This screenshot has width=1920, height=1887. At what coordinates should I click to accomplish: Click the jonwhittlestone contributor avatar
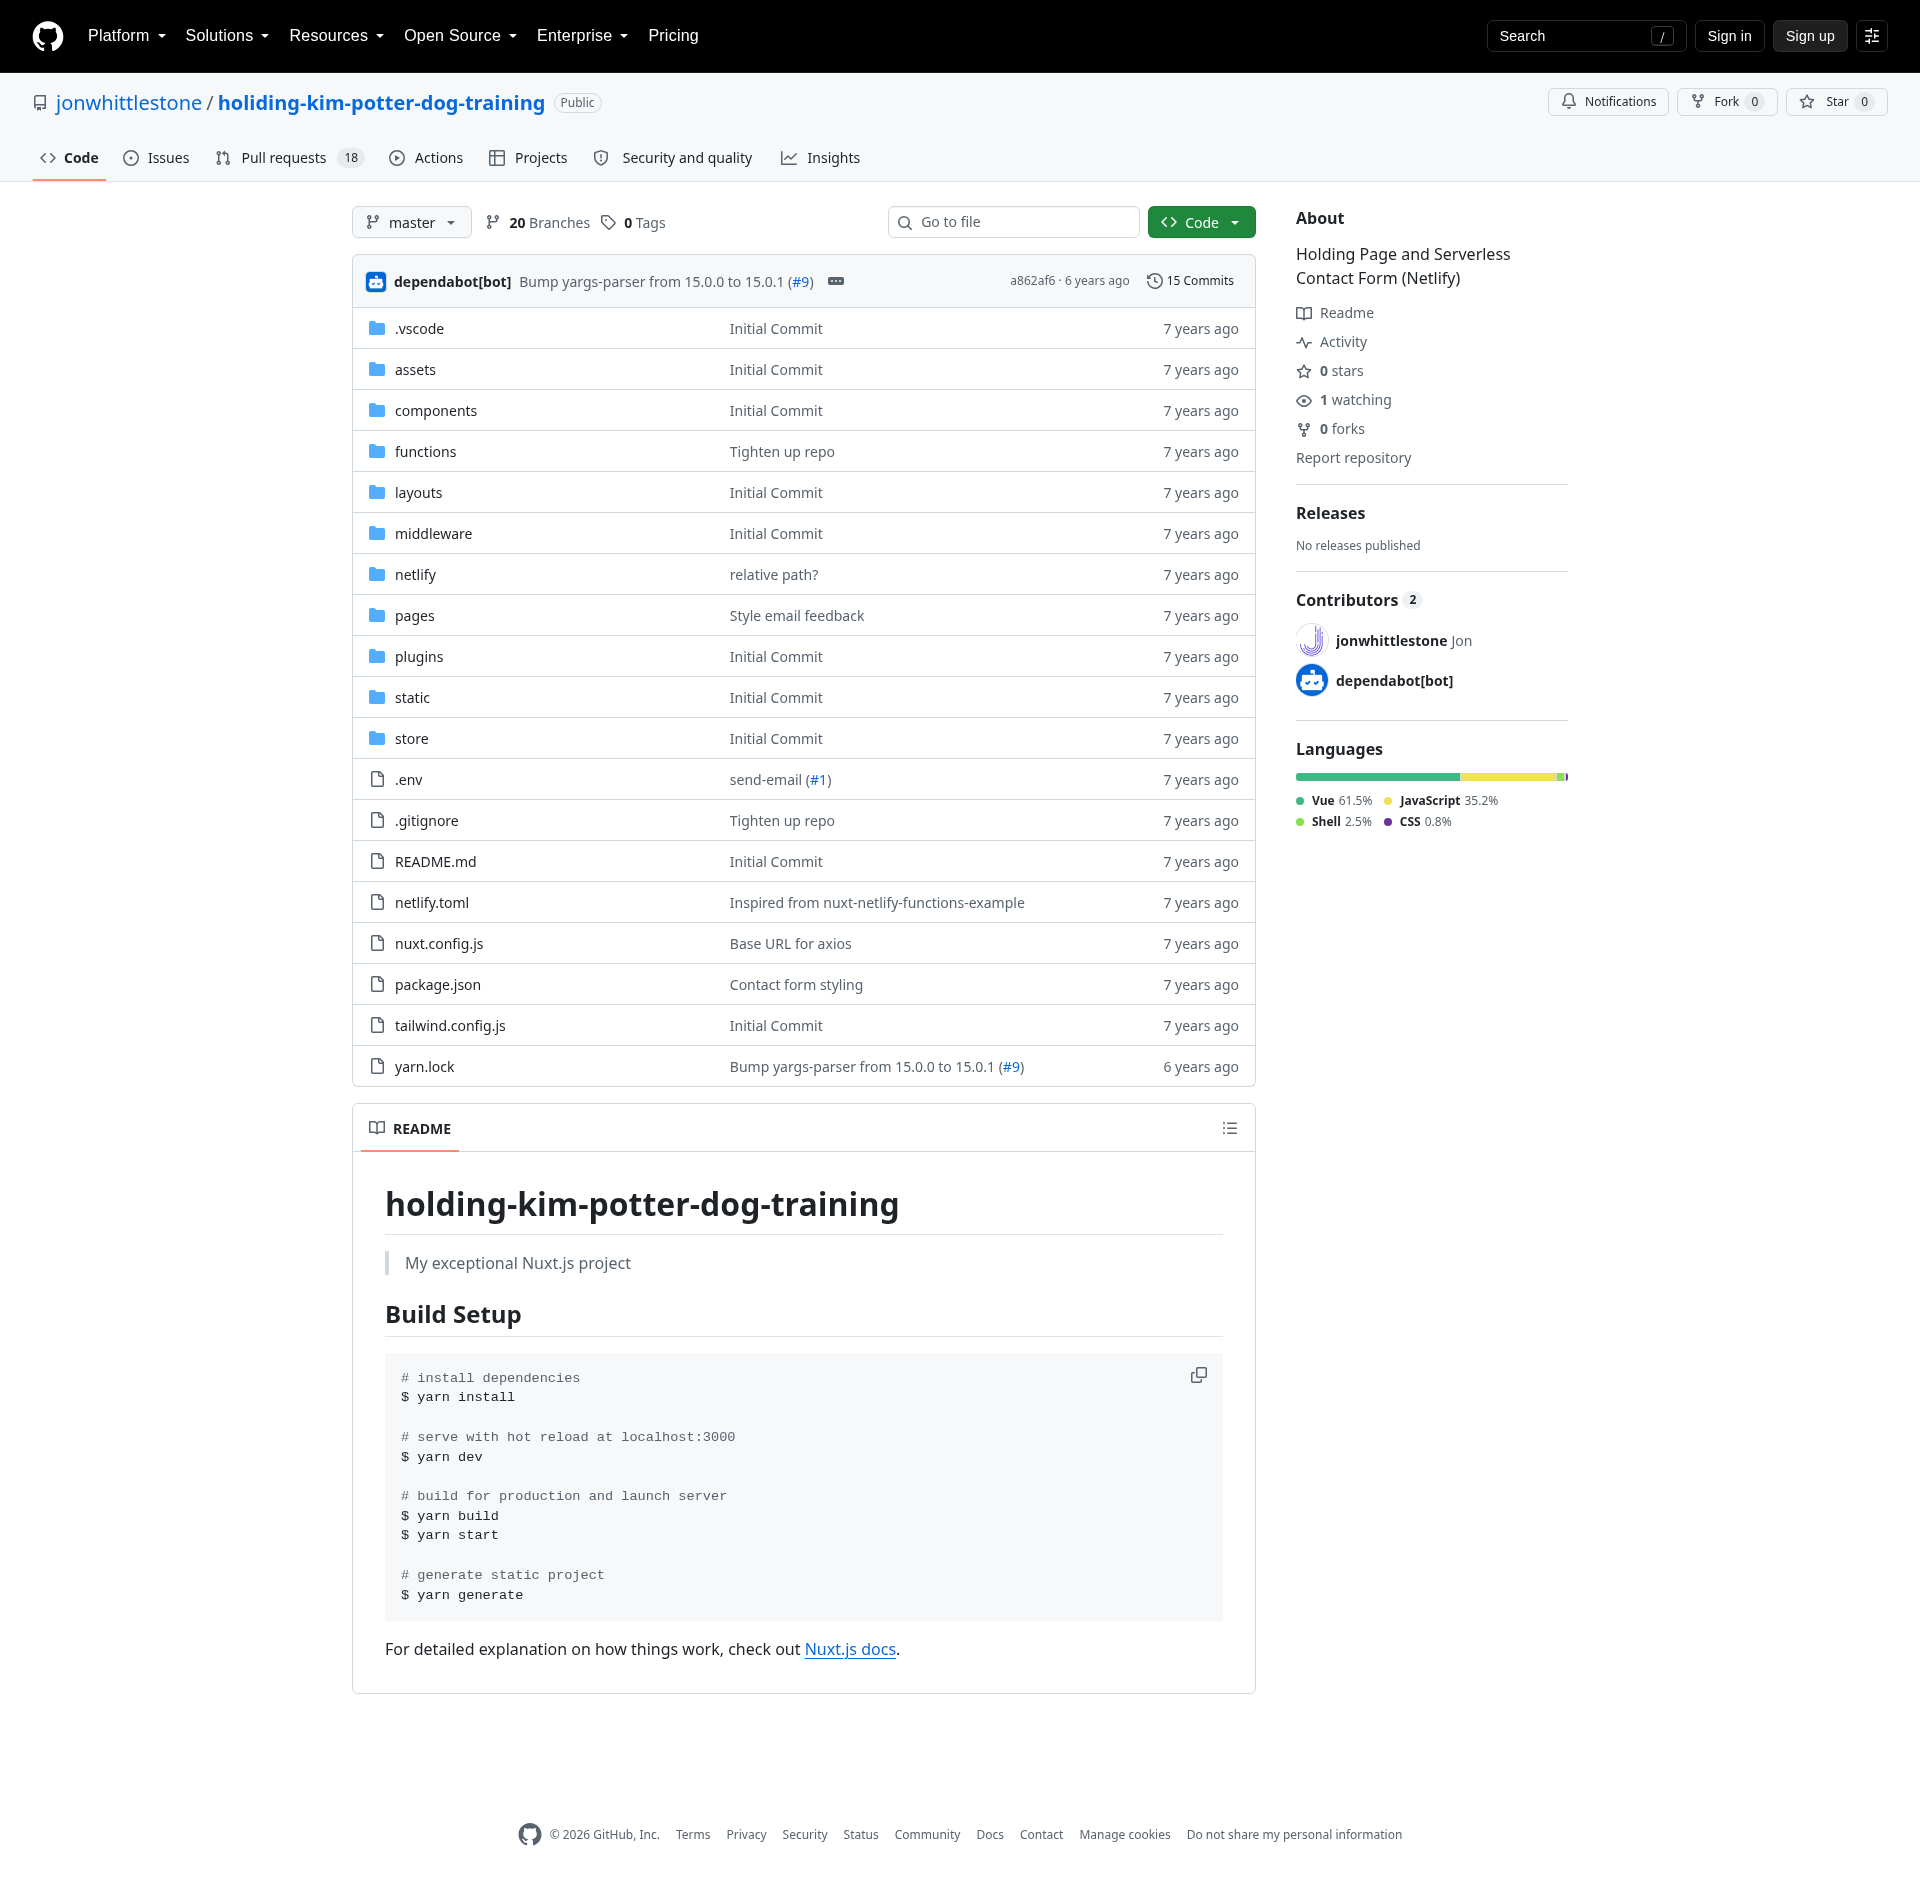pyautogui.click(x=1312, y=640)
